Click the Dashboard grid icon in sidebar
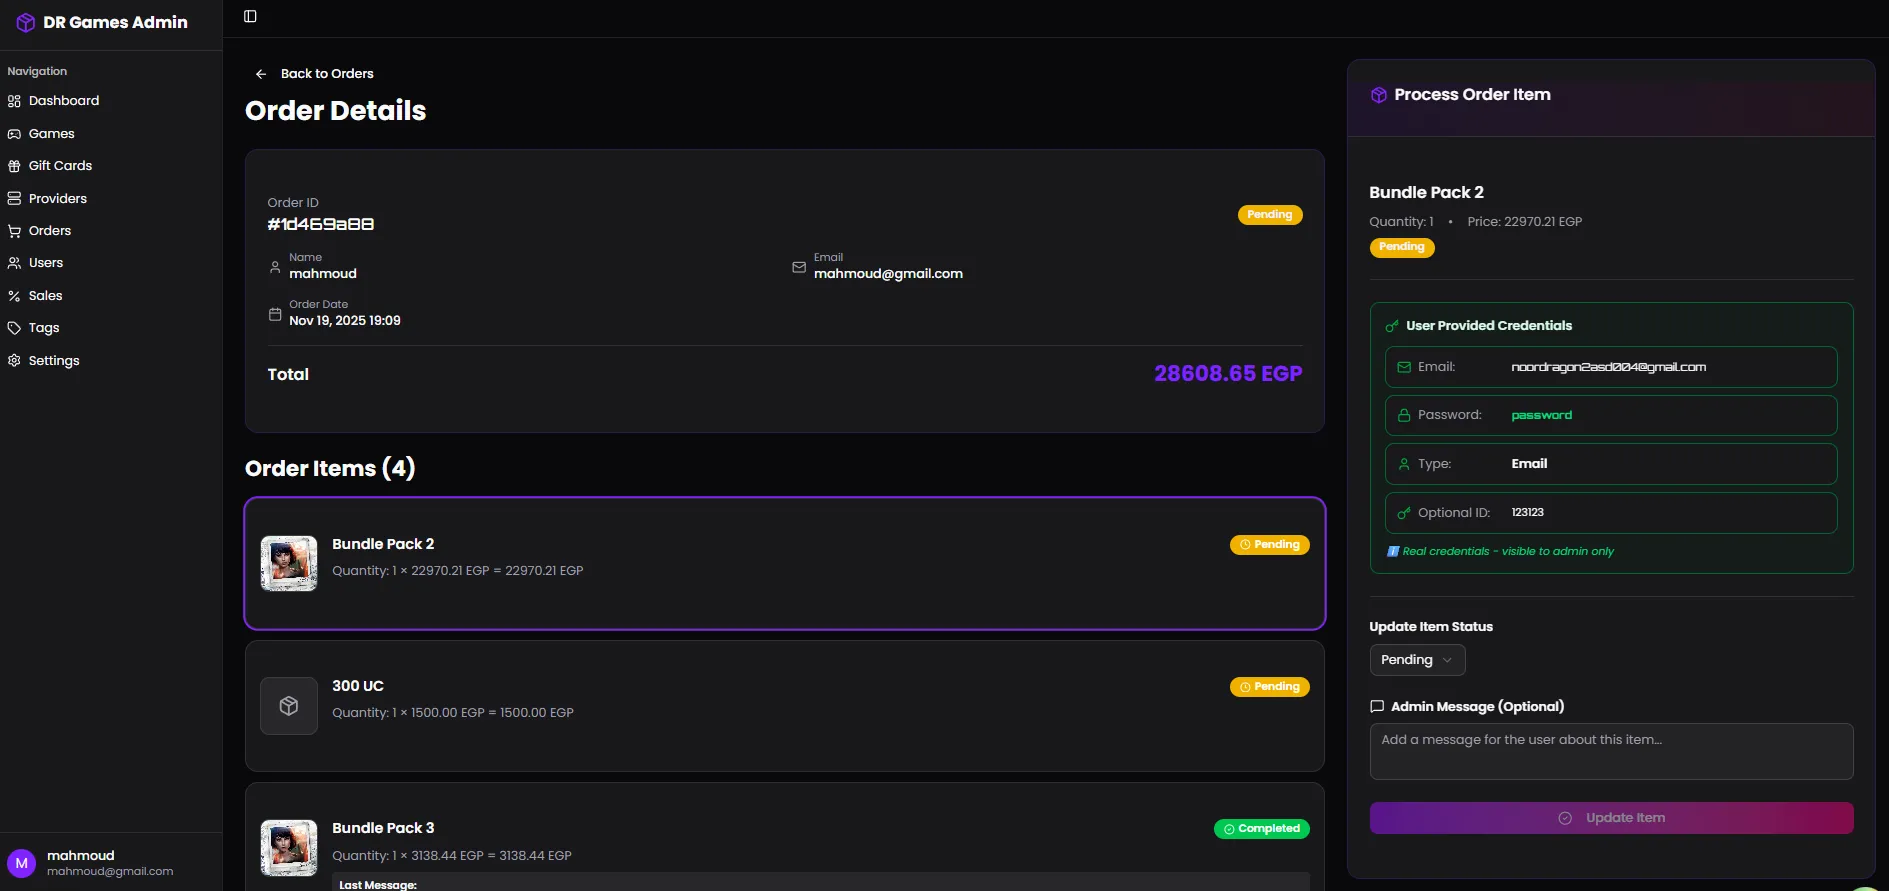The width and height of the screenshot is (1889, 891). pyautogui.click(x=14, y=101)
